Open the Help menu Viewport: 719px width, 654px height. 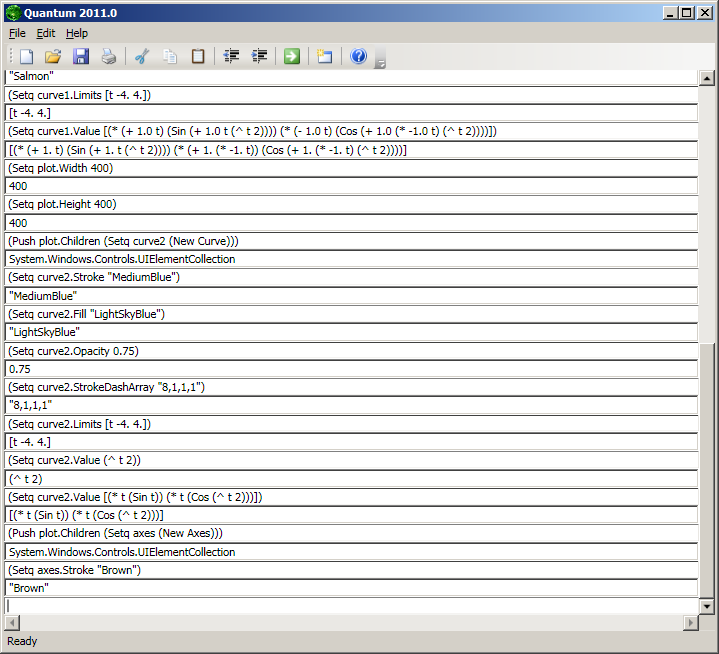[x=77, y=33]
